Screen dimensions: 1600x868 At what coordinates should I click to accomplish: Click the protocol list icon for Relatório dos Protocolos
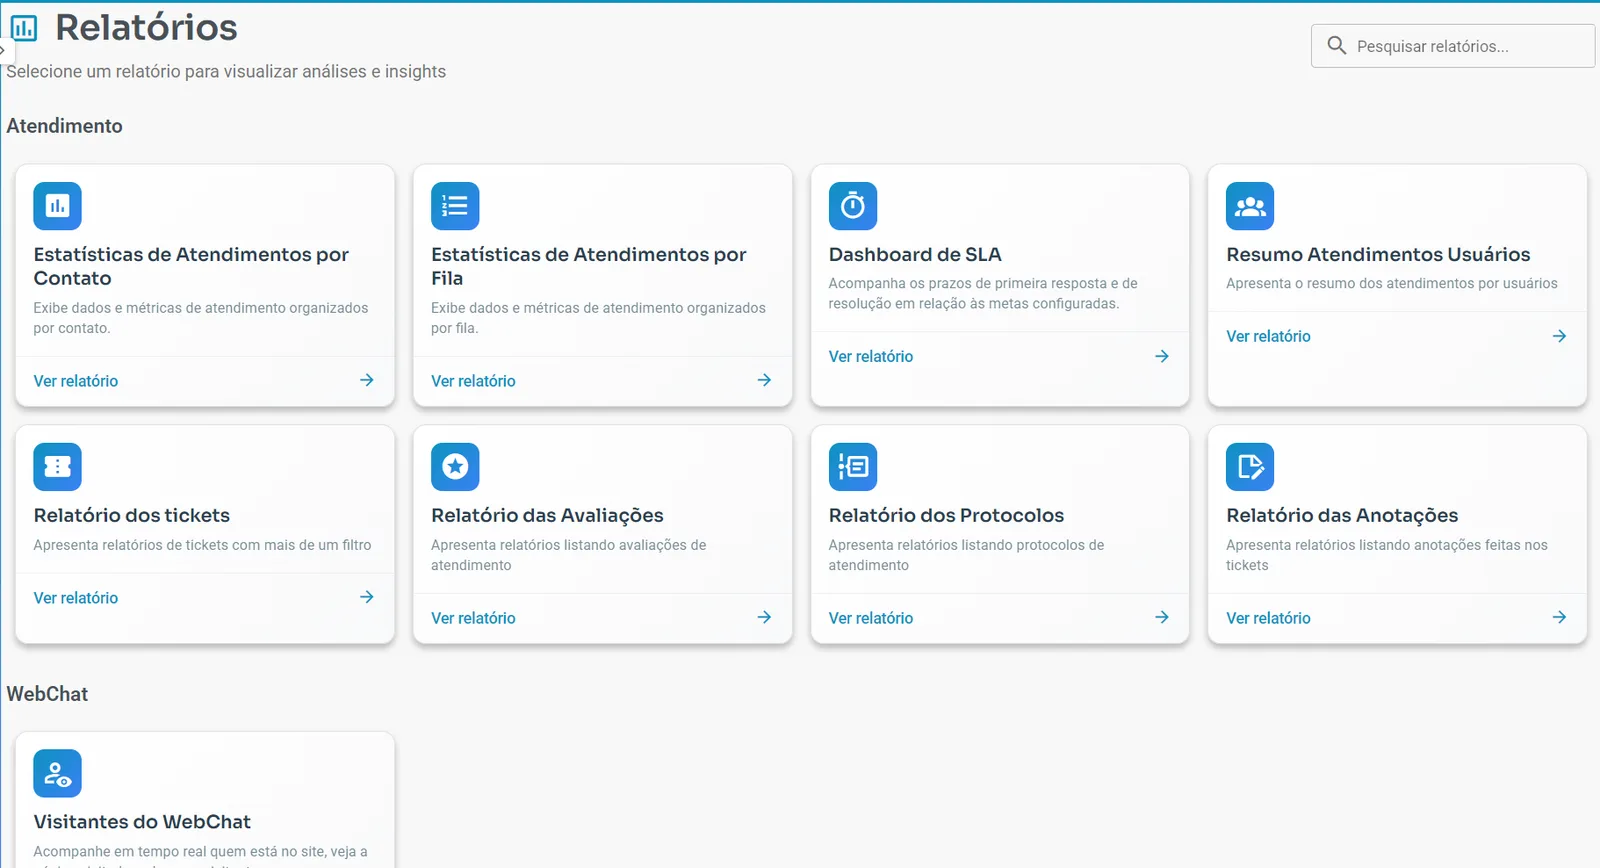point(853,467)
